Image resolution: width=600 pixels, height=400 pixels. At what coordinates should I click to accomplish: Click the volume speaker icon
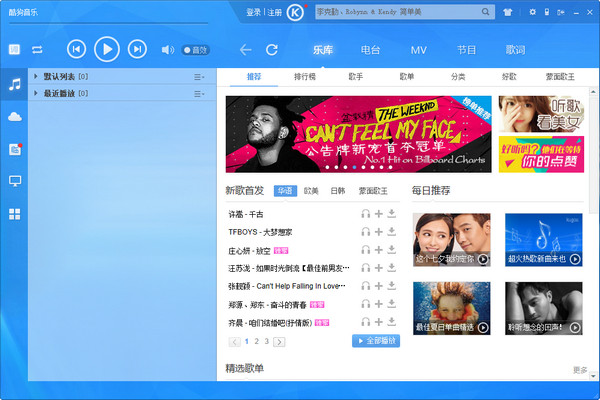coord(168,50)
